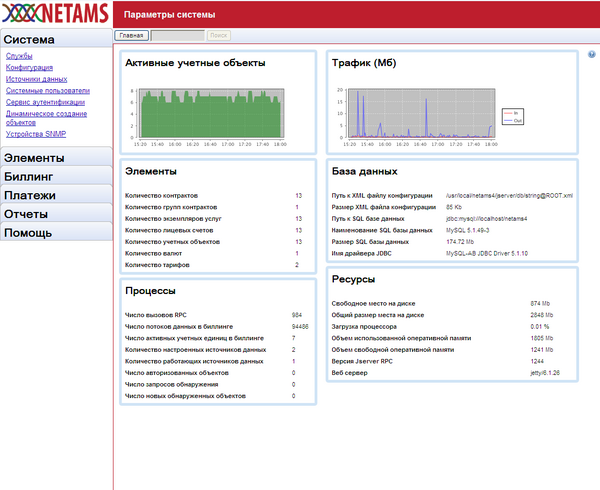Open the Отчеты menu section
This screenshot has height=490, width=600.
coord(55,214)
